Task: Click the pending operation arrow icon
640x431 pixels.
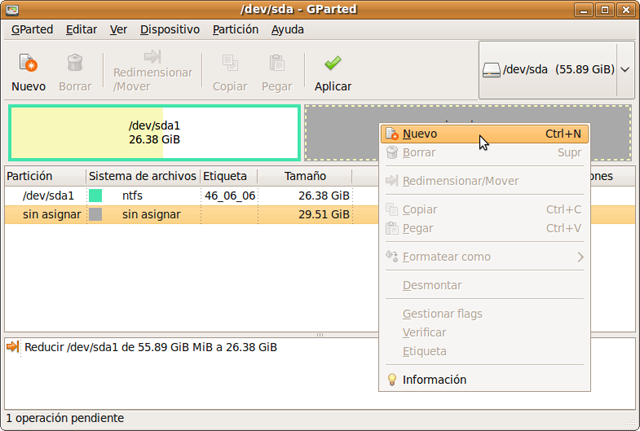Action: [x=13, y=347]
